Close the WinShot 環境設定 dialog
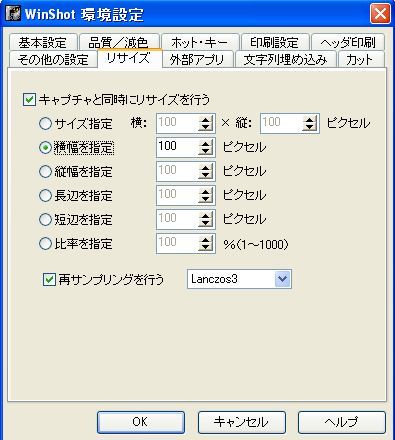 [380, 14]
